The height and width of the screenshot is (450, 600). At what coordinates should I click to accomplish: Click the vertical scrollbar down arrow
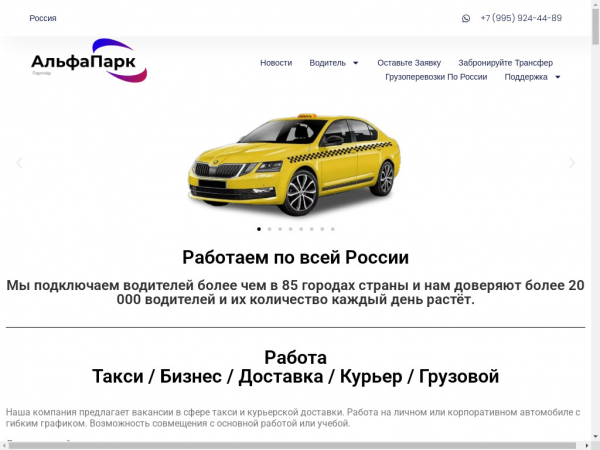point(596,437)
